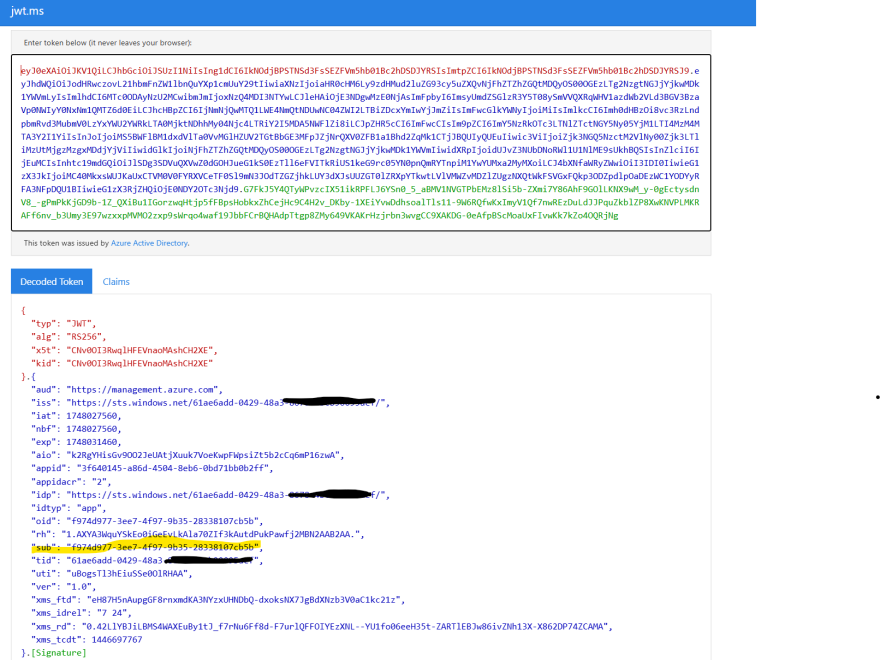
Task: Select the Decoded Token tab
Action: click(x=51, y=282)
